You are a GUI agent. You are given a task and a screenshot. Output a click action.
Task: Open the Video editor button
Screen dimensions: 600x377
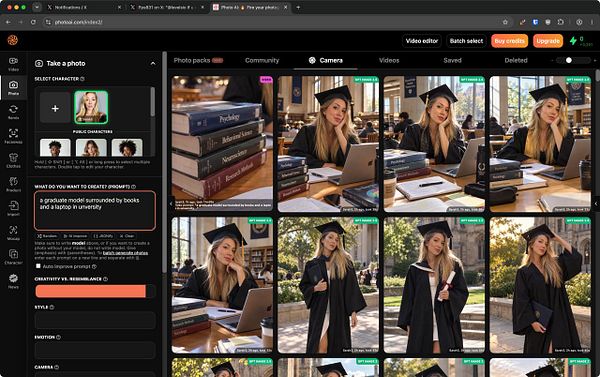coord(422,41)
